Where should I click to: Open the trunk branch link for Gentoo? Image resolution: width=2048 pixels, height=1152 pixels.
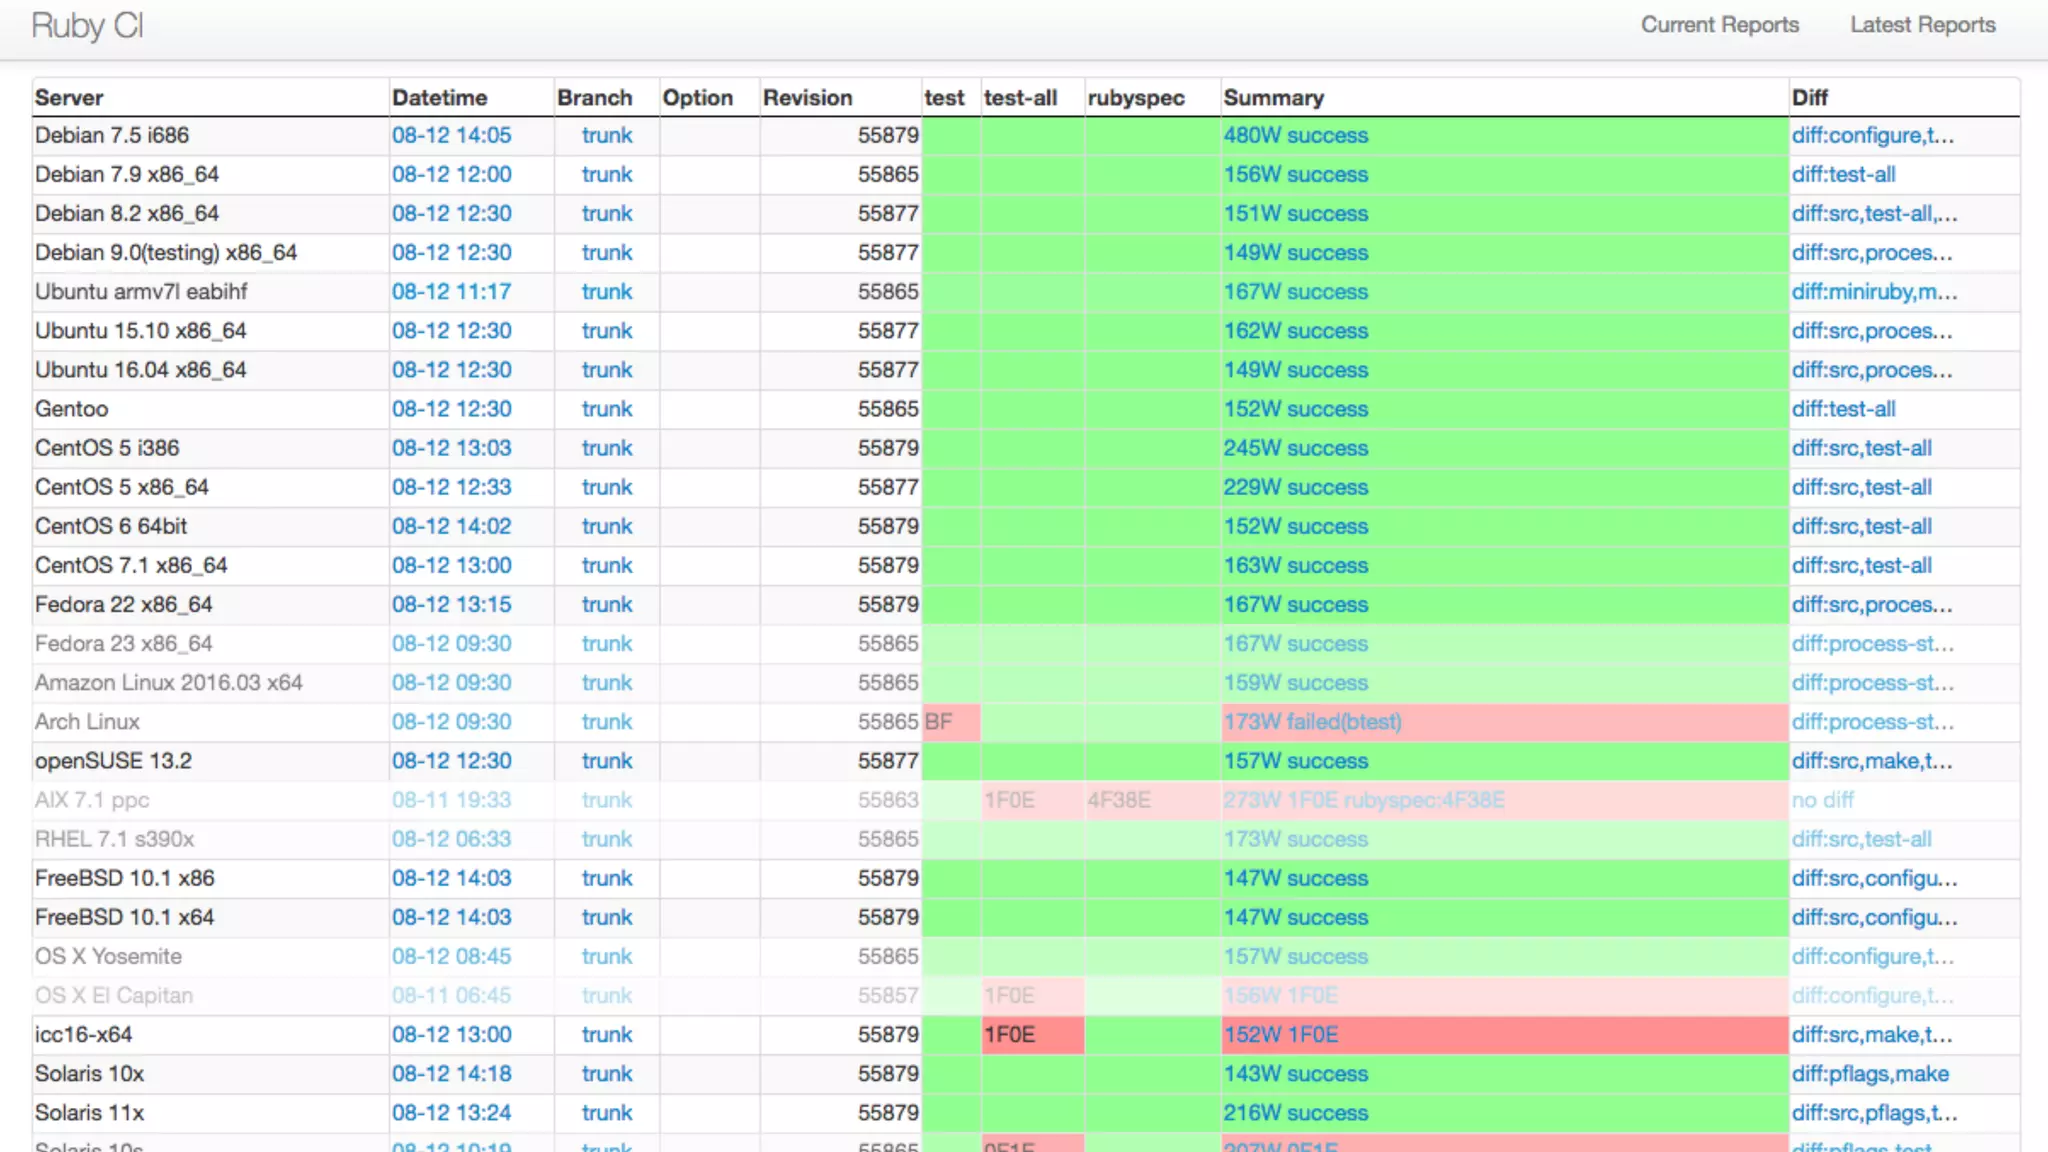coord(607,409)
